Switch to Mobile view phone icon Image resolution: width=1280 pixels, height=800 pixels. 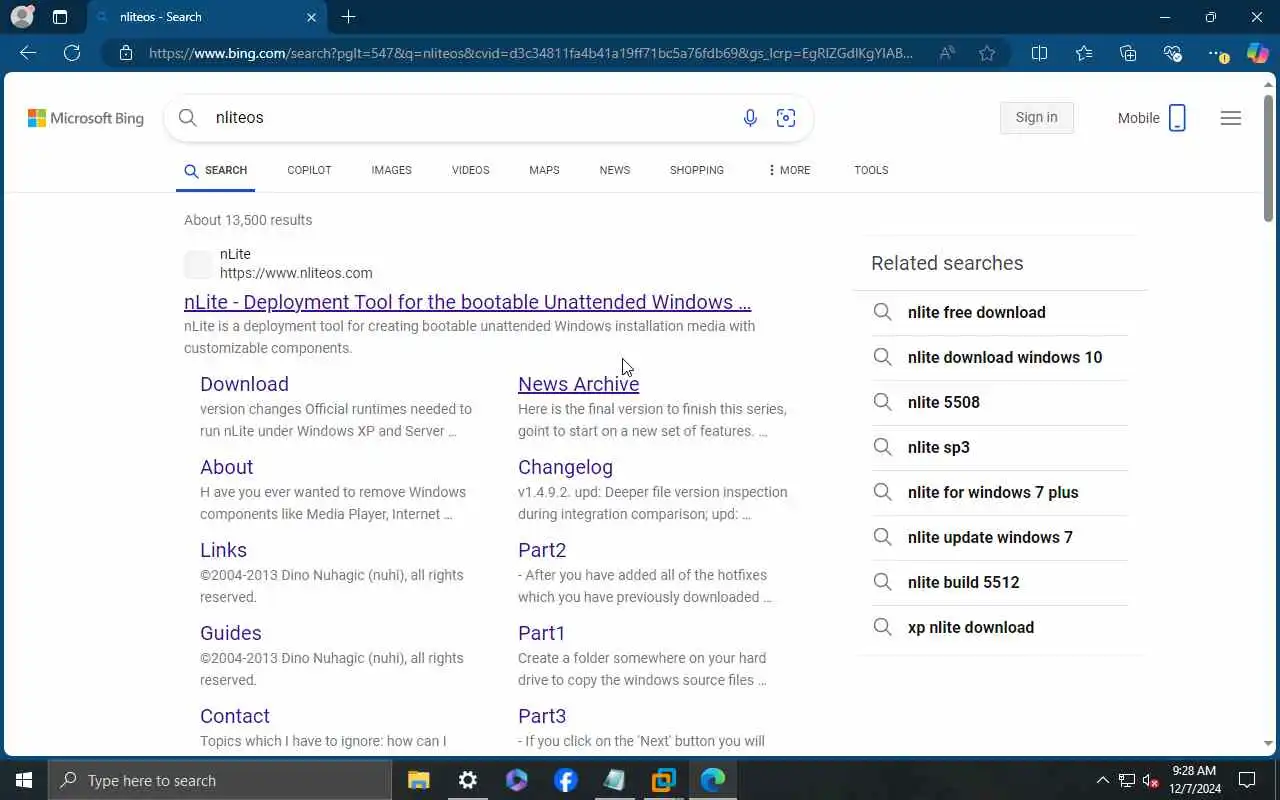pos(1177,118)
